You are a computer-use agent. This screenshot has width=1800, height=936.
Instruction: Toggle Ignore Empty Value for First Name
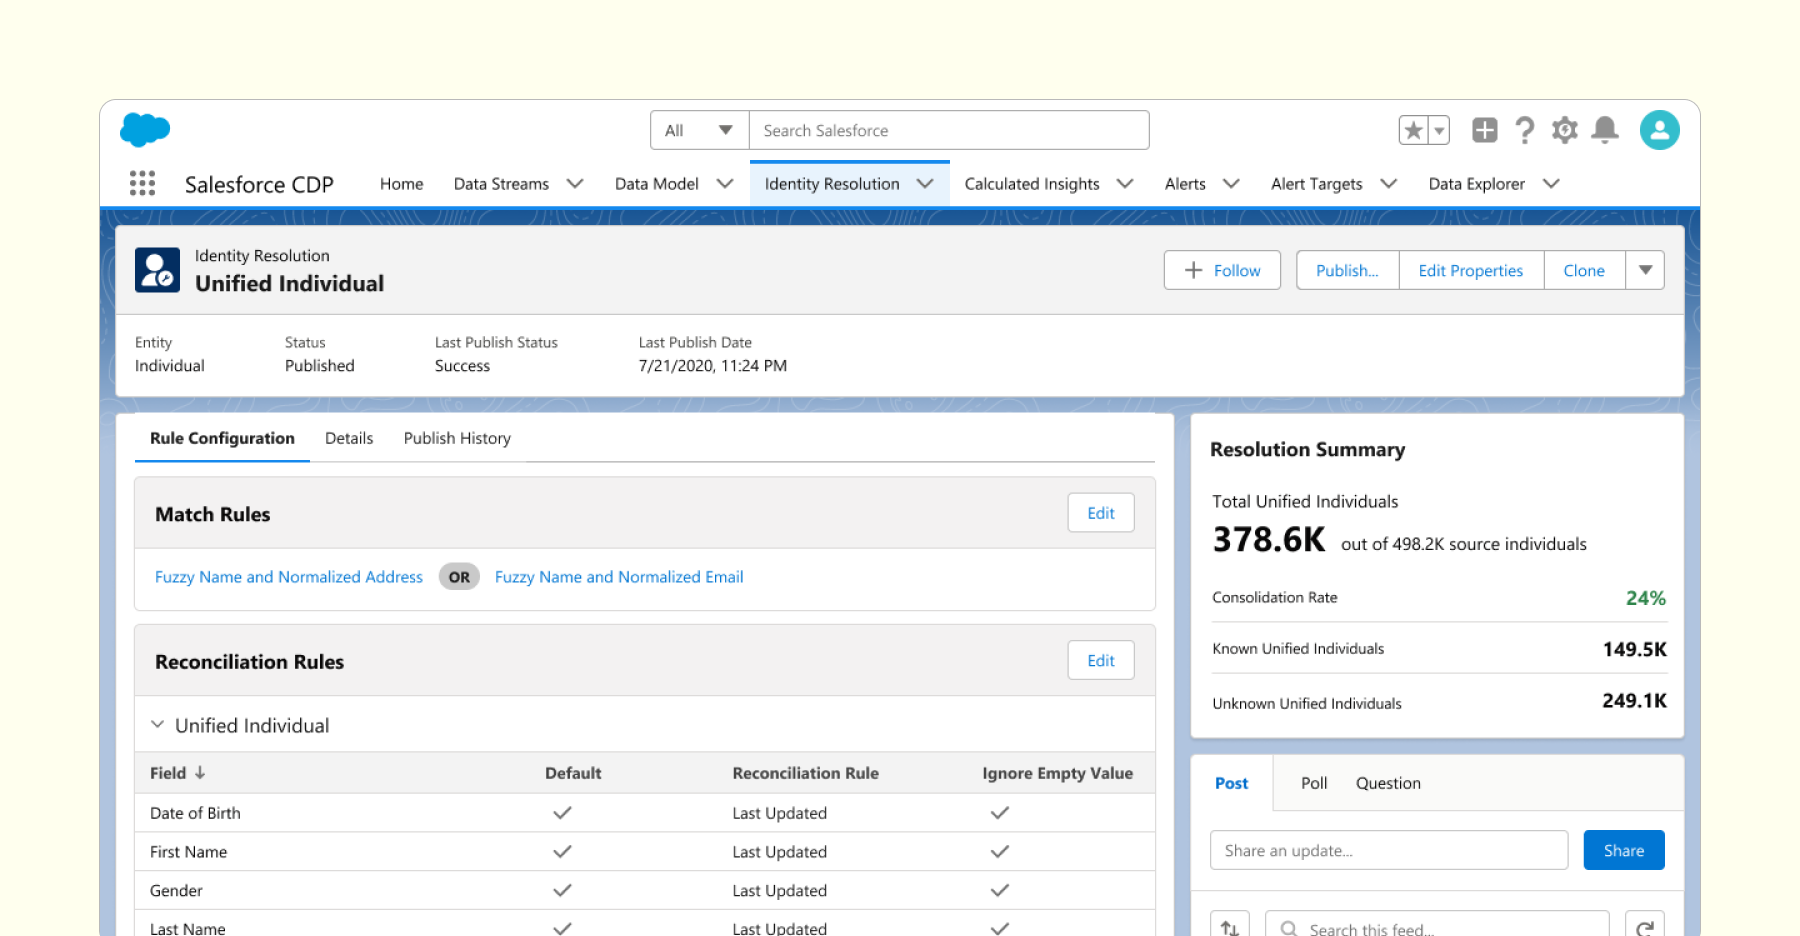tap(999, 852)
